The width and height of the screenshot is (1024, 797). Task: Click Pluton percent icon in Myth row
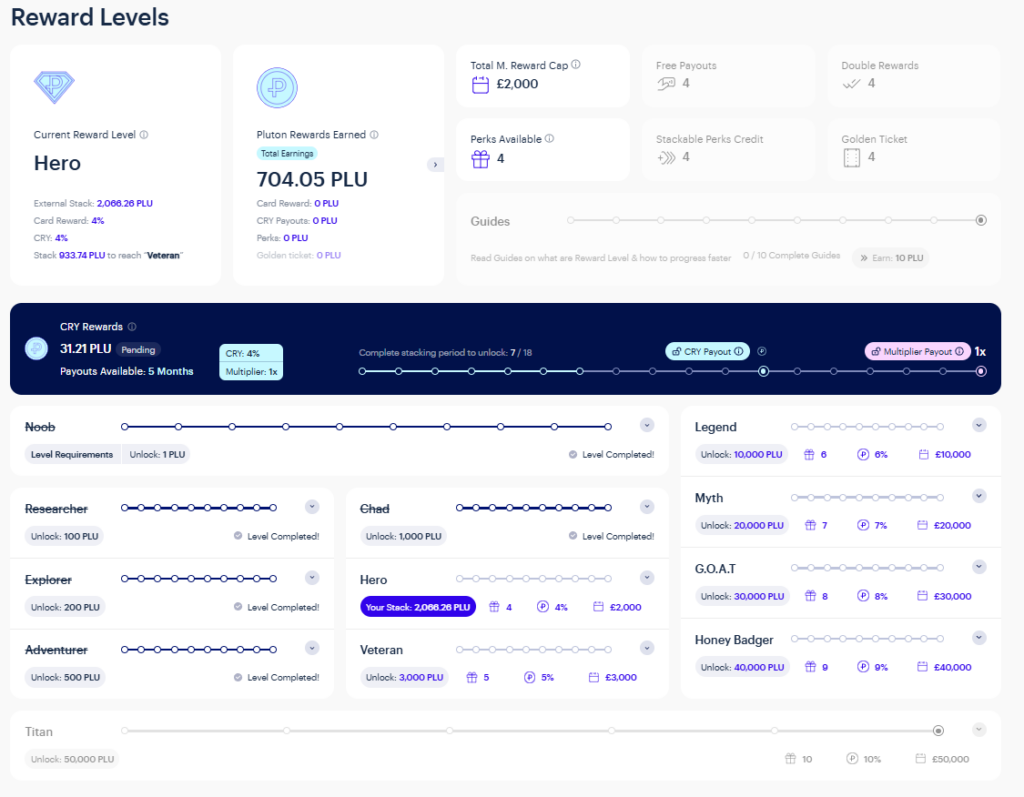863,525
